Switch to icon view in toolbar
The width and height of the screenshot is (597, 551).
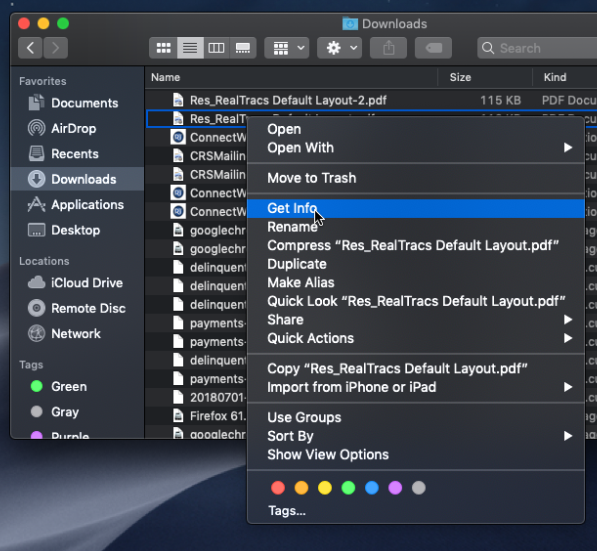(164, 48)
